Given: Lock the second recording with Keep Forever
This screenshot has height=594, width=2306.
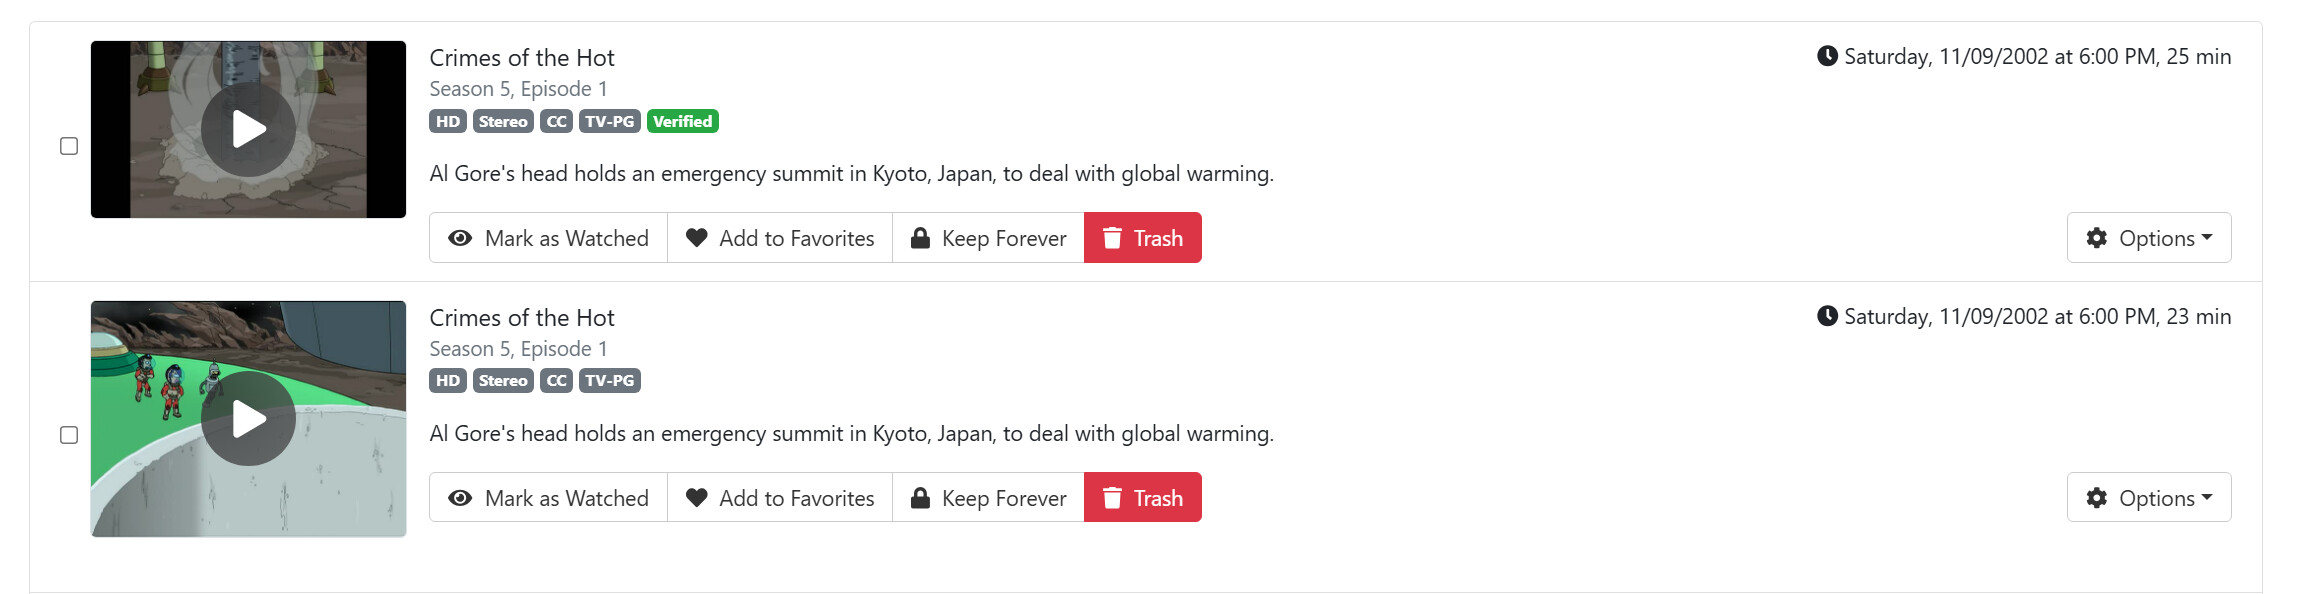Looking at the screenshot, I should coord(988,498).
